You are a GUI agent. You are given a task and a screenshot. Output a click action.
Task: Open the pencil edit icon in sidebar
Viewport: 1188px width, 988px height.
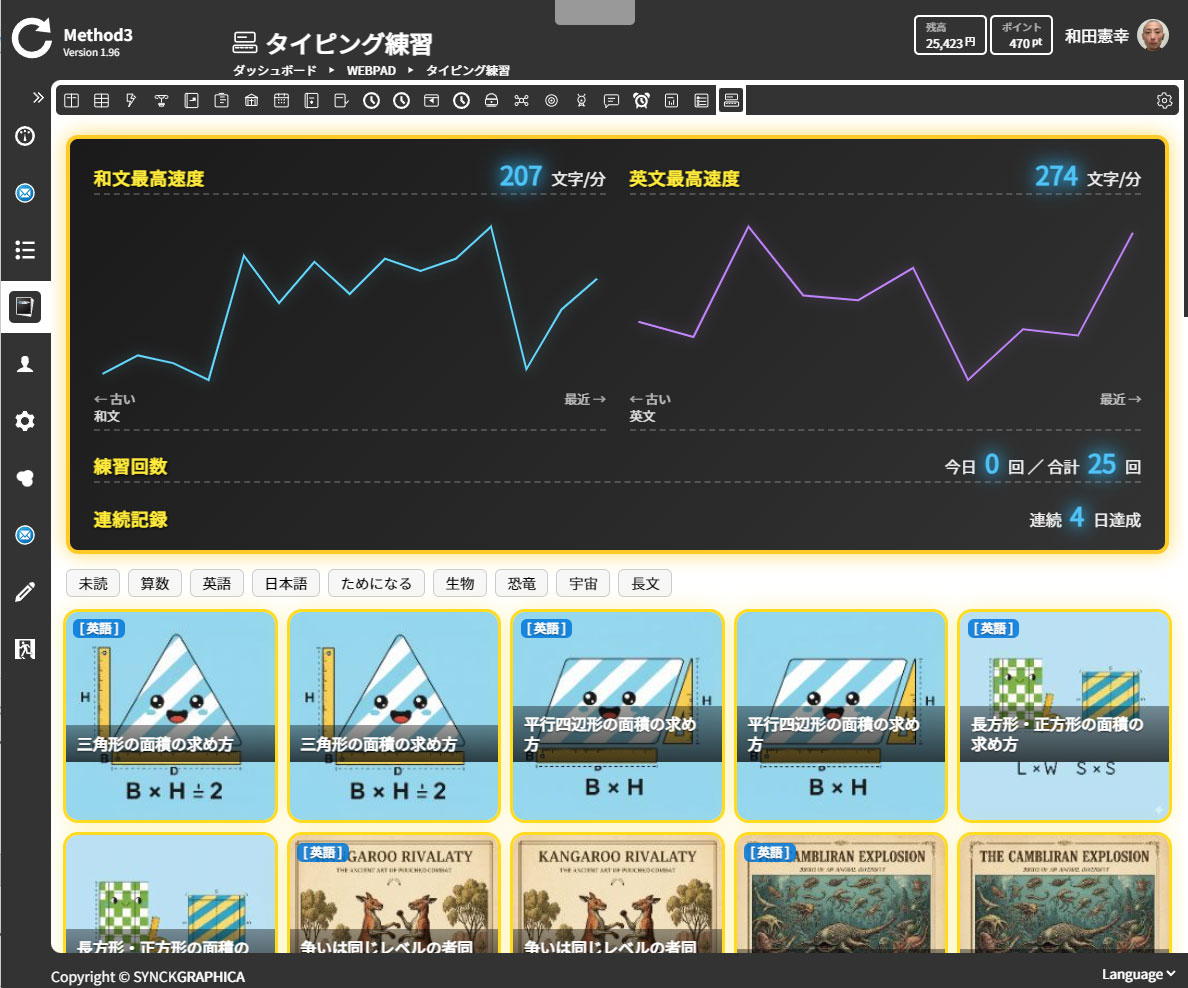click(x=26, y=592)
